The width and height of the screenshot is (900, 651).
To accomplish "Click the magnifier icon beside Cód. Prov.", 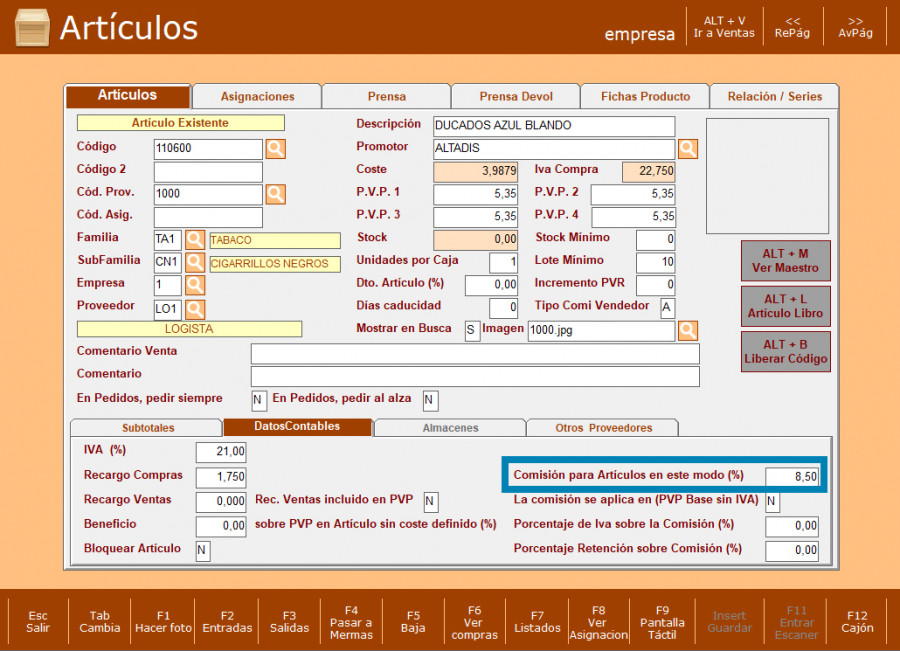I will [275, 194].
